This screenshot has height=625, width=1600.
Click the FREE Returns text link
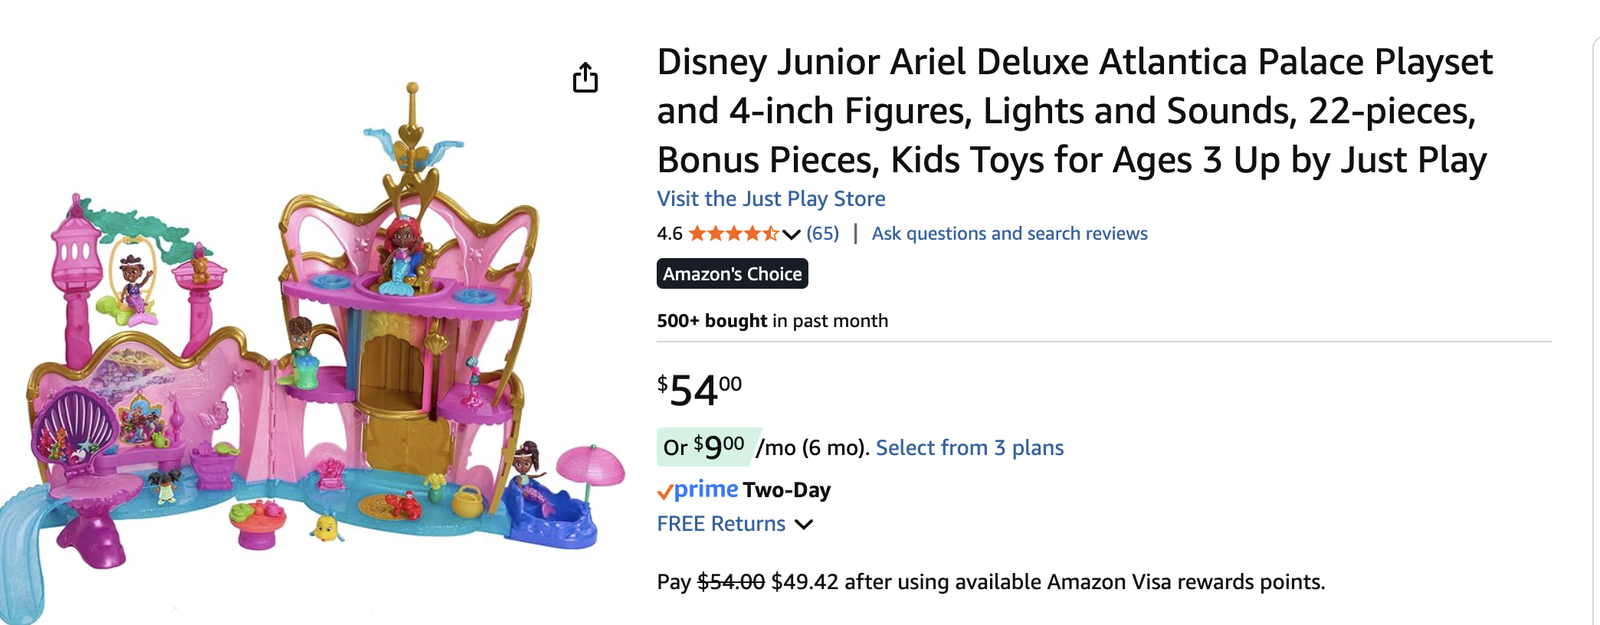pyautogui.click(x=721, y=524)
